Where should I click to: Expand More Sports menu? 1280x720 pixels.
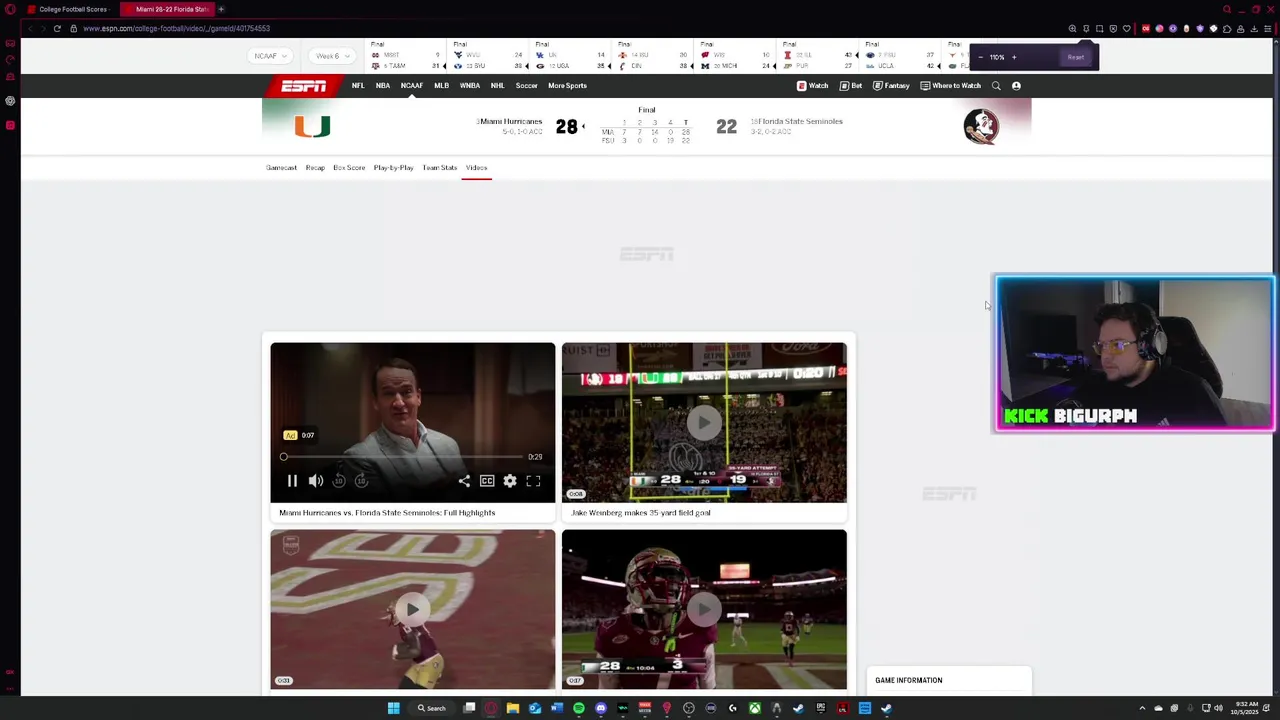[567, 86]
